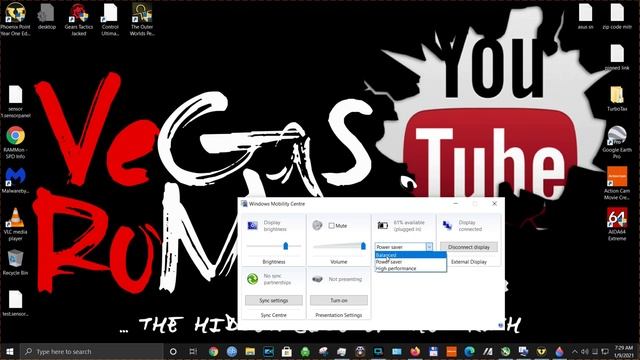Image resolution: width=640 pixels, height=360 pixels.
Task: Select the Control Ultimate desktop shortcut
Action: 110,19
